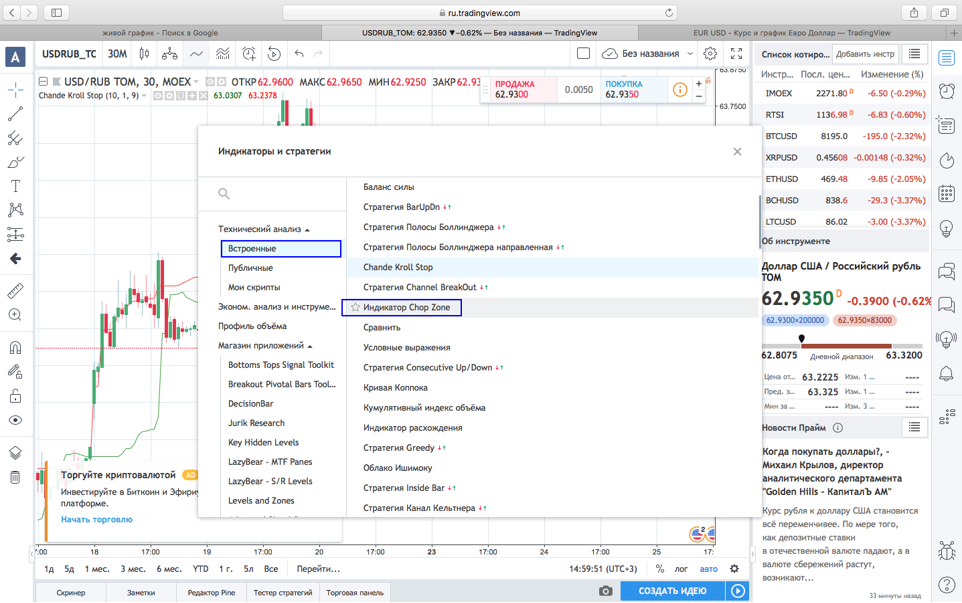This screenshot has height=603, width=962.
Task: Activate the zoom in tool
Action: (15, 315)
